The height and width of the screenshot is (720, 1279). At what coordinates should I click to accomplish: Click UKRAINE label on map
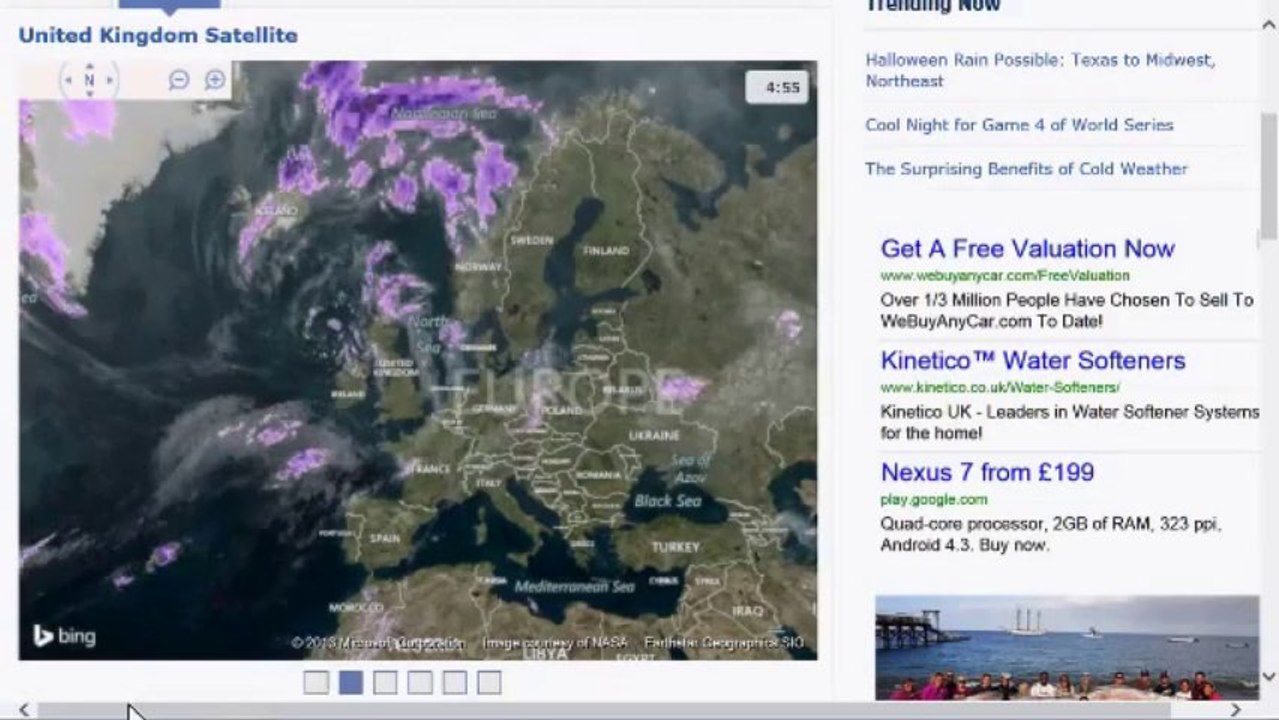coord(654,435)
